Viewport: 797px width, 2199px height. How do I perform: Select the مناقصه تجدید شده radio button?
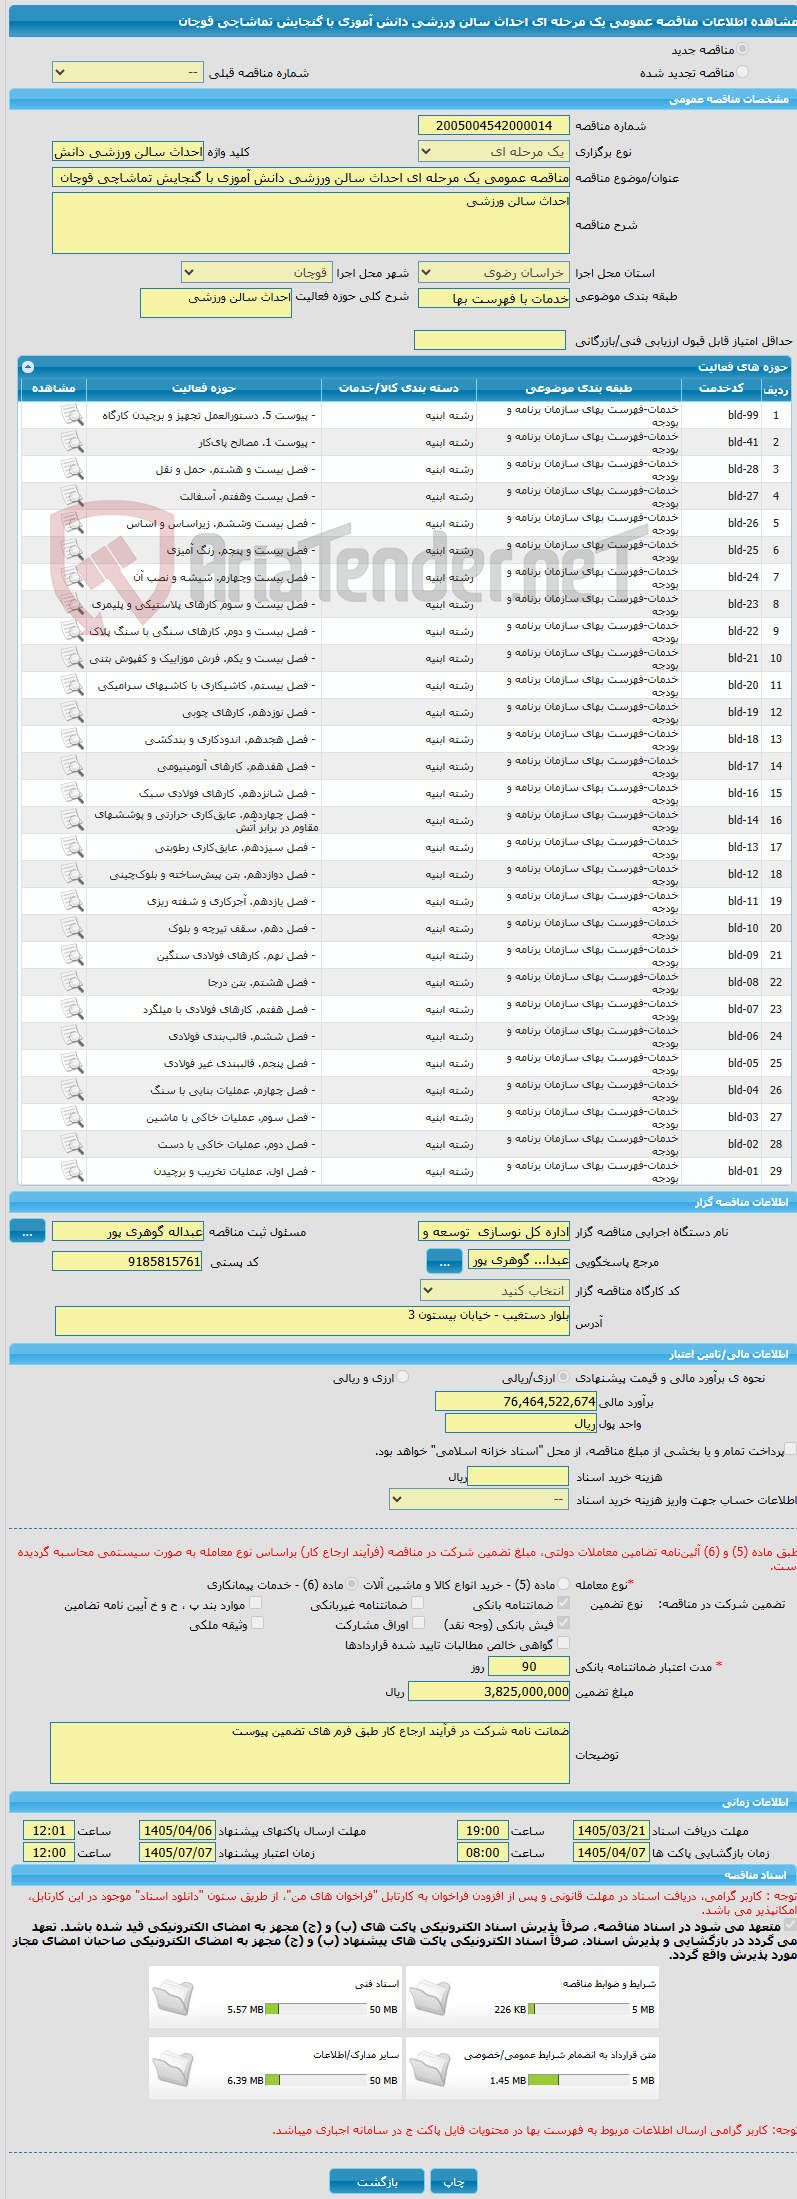coord(742,72)
